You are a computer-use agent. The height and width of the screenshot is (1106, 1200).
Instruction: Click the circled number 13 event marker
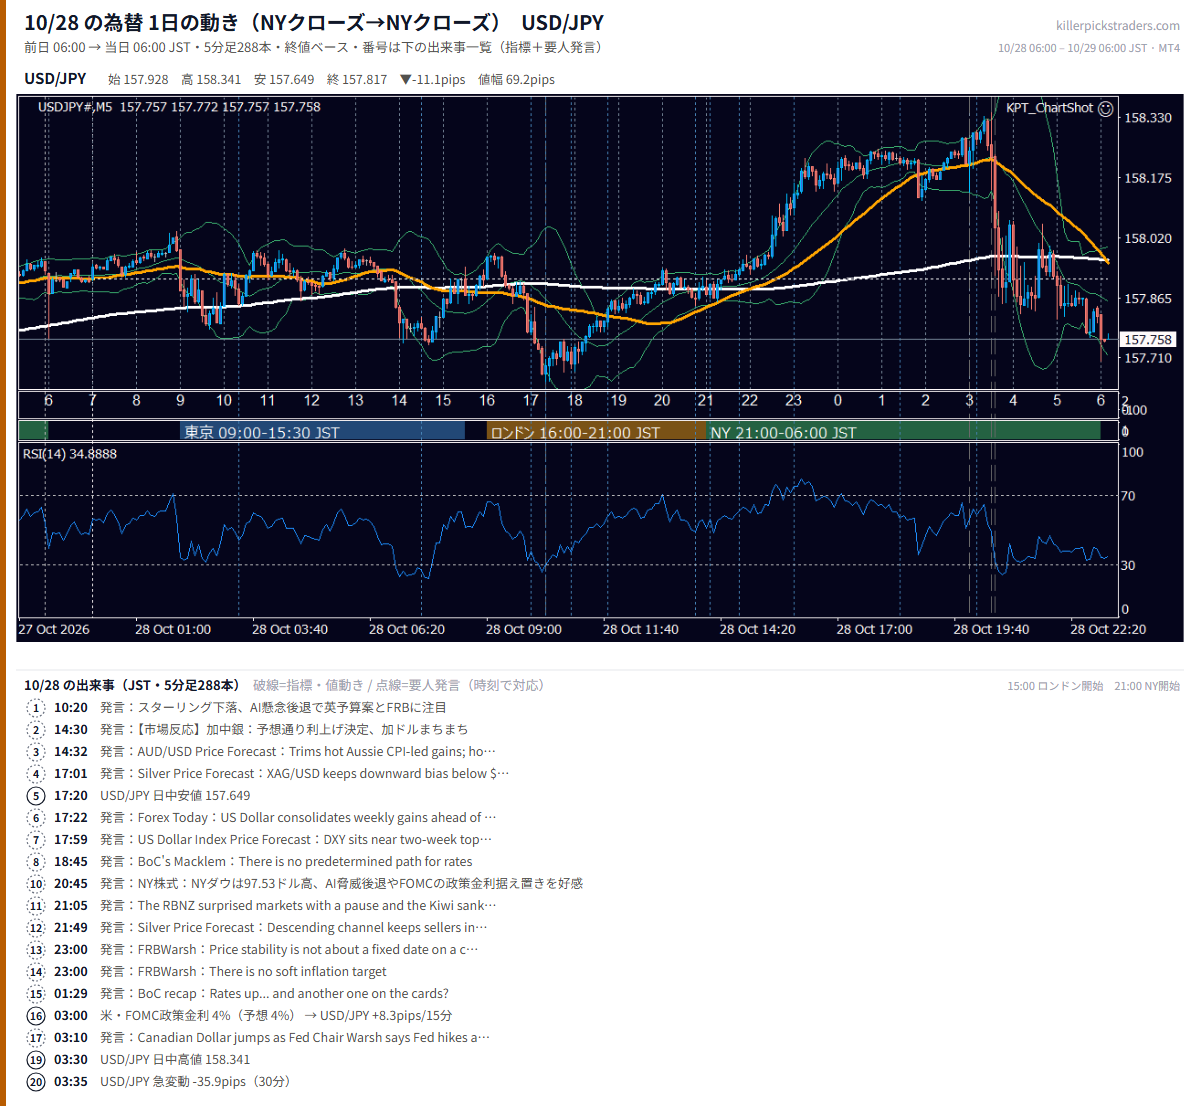click(x=36, y=950)
